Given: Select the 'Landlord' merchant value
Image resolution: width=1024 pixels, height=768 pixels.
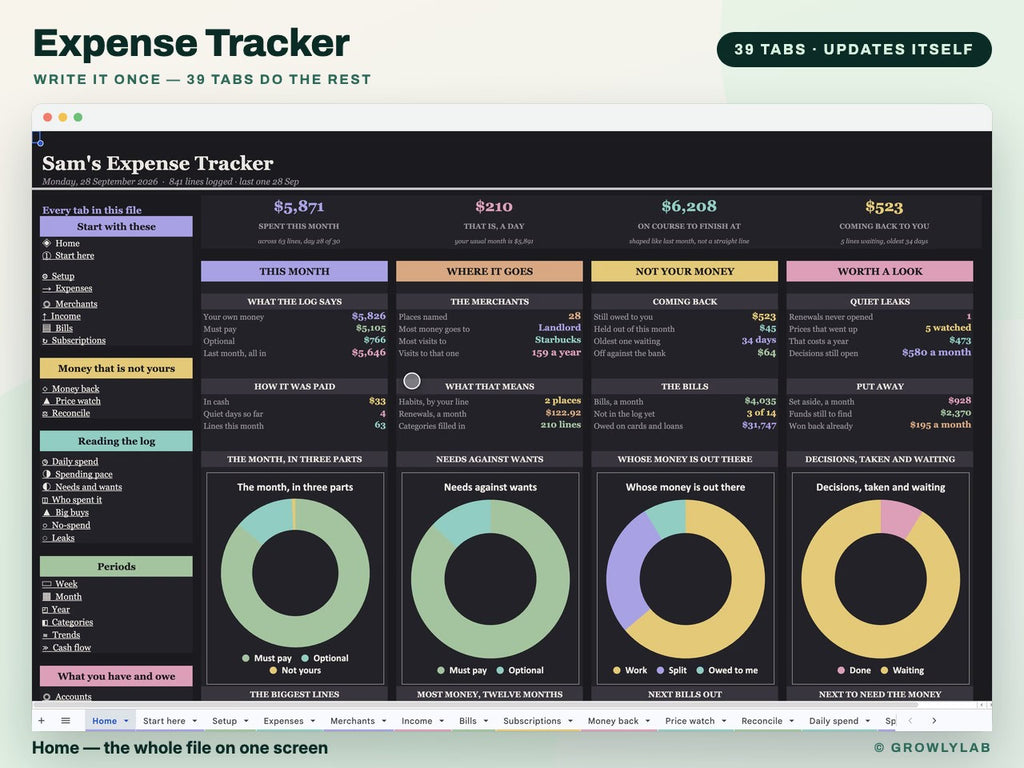Looking at the screenshot, I should point(559,328).
